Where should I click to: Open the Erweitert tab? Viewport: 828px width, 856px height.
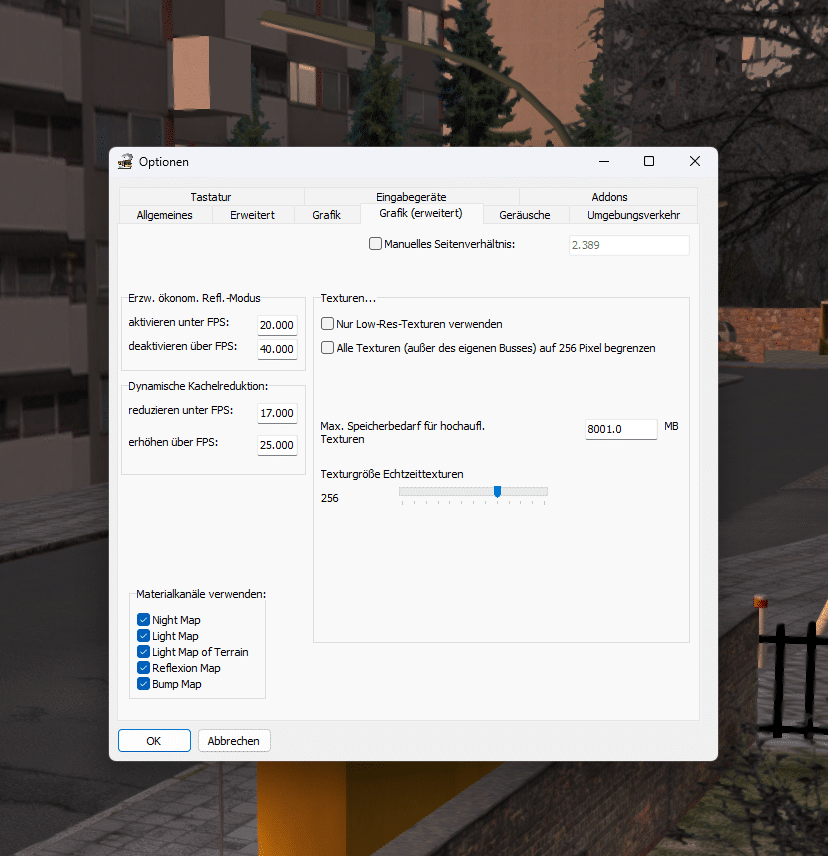pyautogui.click(x=252, y=215)
